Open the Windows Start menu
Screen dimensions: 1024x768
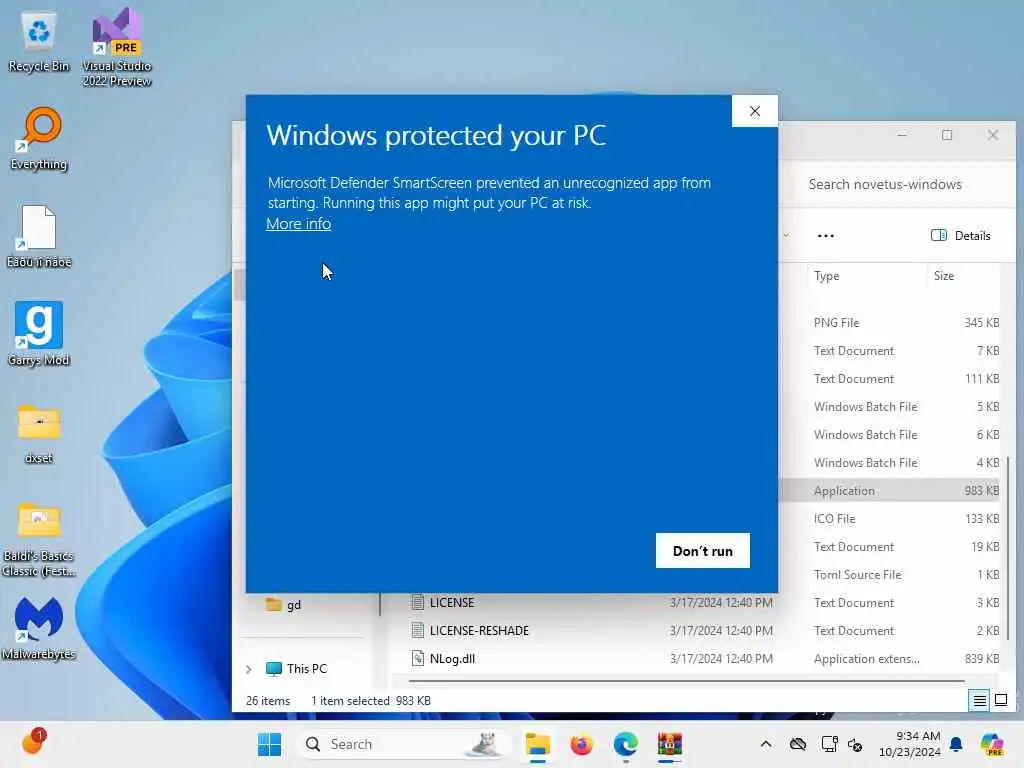269,744
